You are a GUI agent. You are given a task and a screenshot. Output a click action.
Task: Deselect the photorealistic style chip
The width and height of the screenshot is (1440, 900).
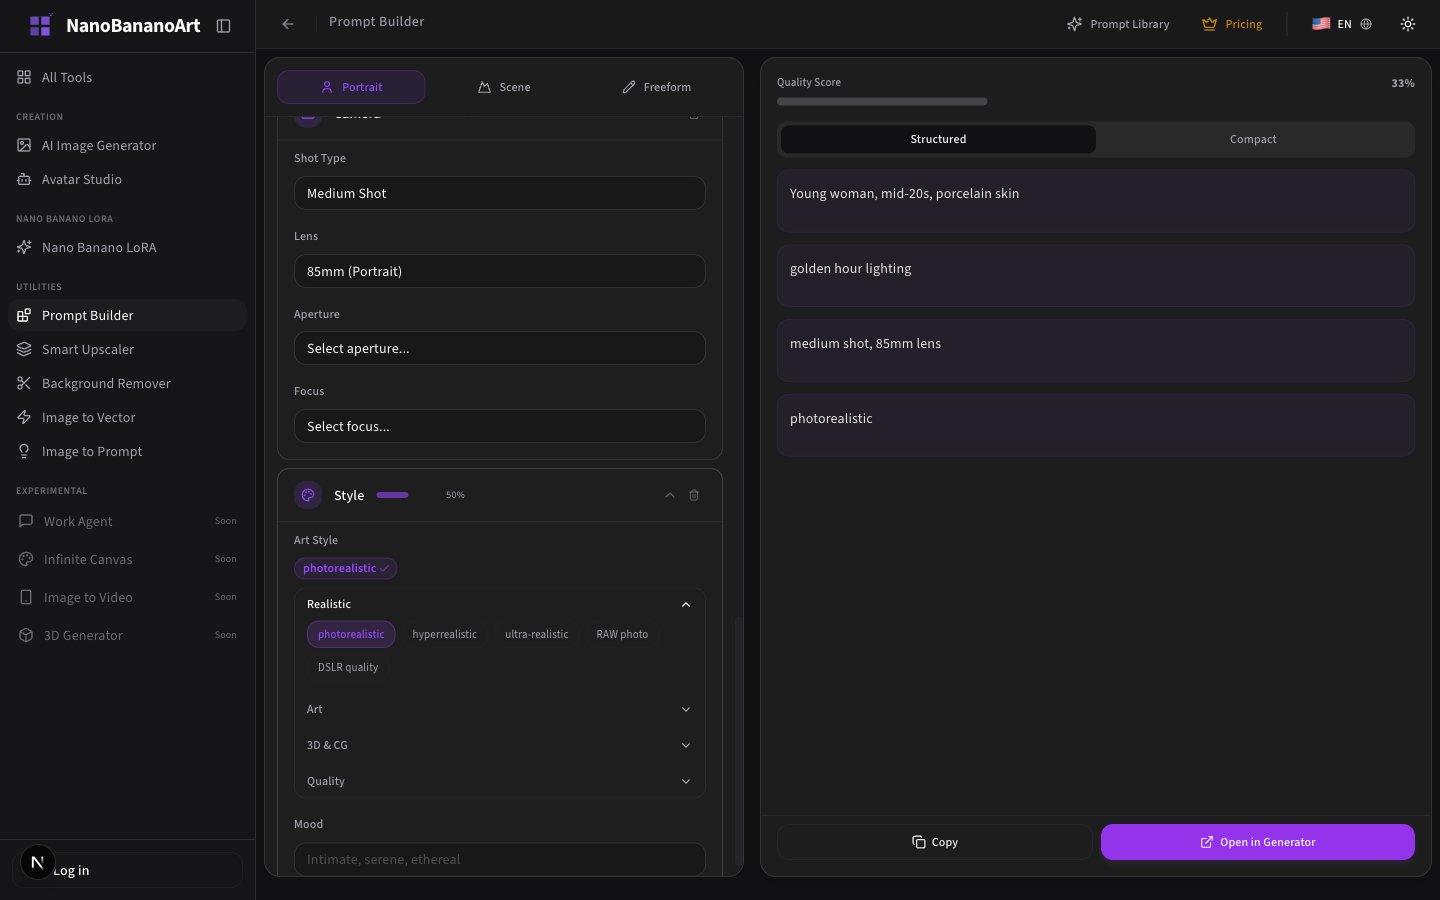tap(351, 634)
